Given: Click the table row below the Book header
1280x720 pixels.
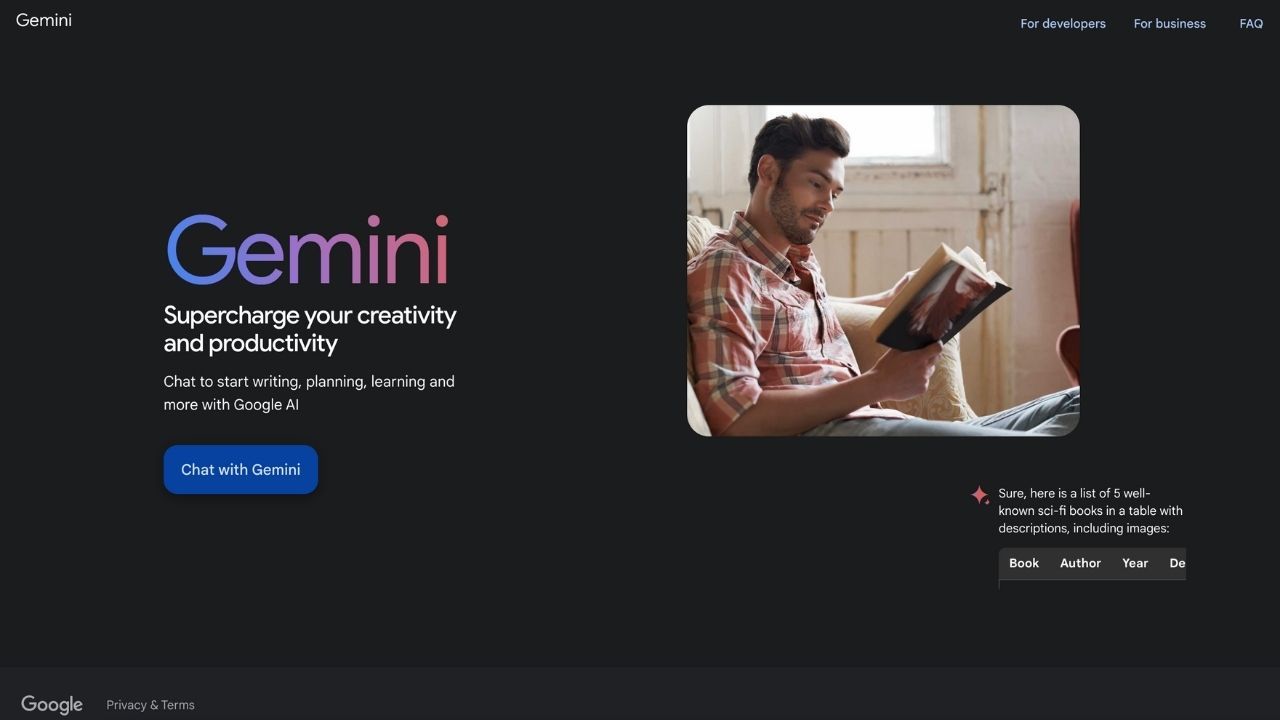Looking at the screenshot, I should [1092, 584].
